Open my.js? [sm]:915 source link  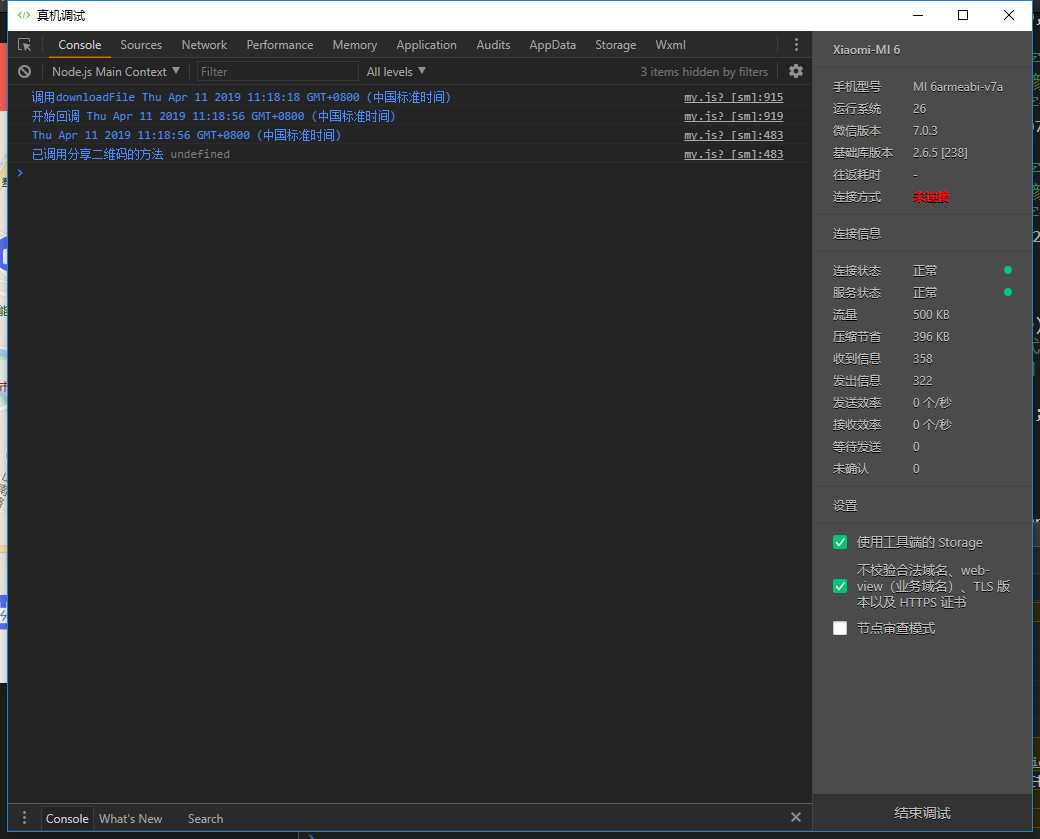point(733,98)
